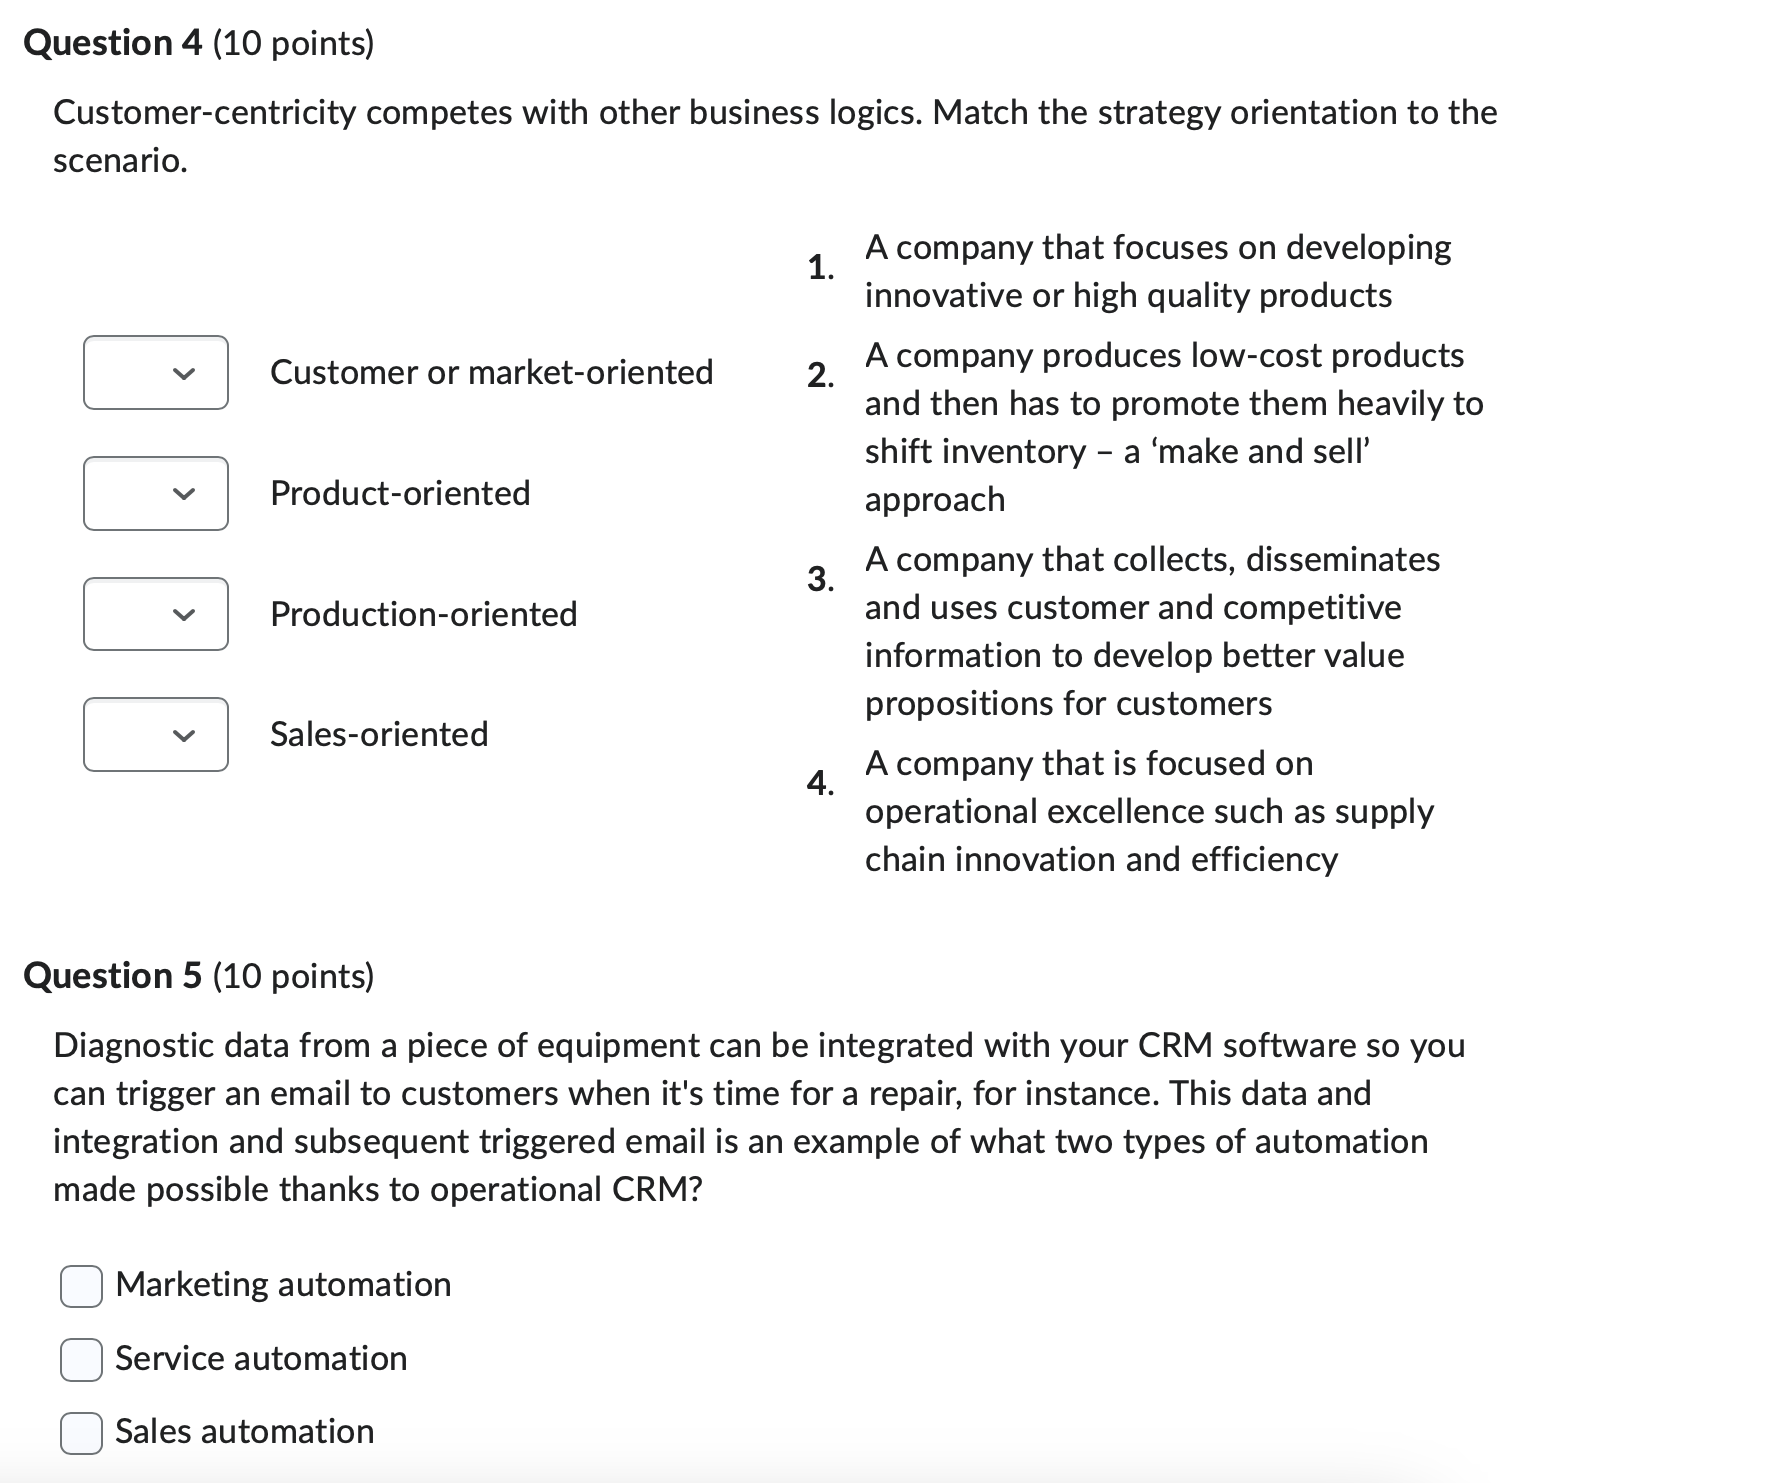Click matching item 4 about operational excellence
This screenshot has height=1483, width=1781.
pos(1149,811)
